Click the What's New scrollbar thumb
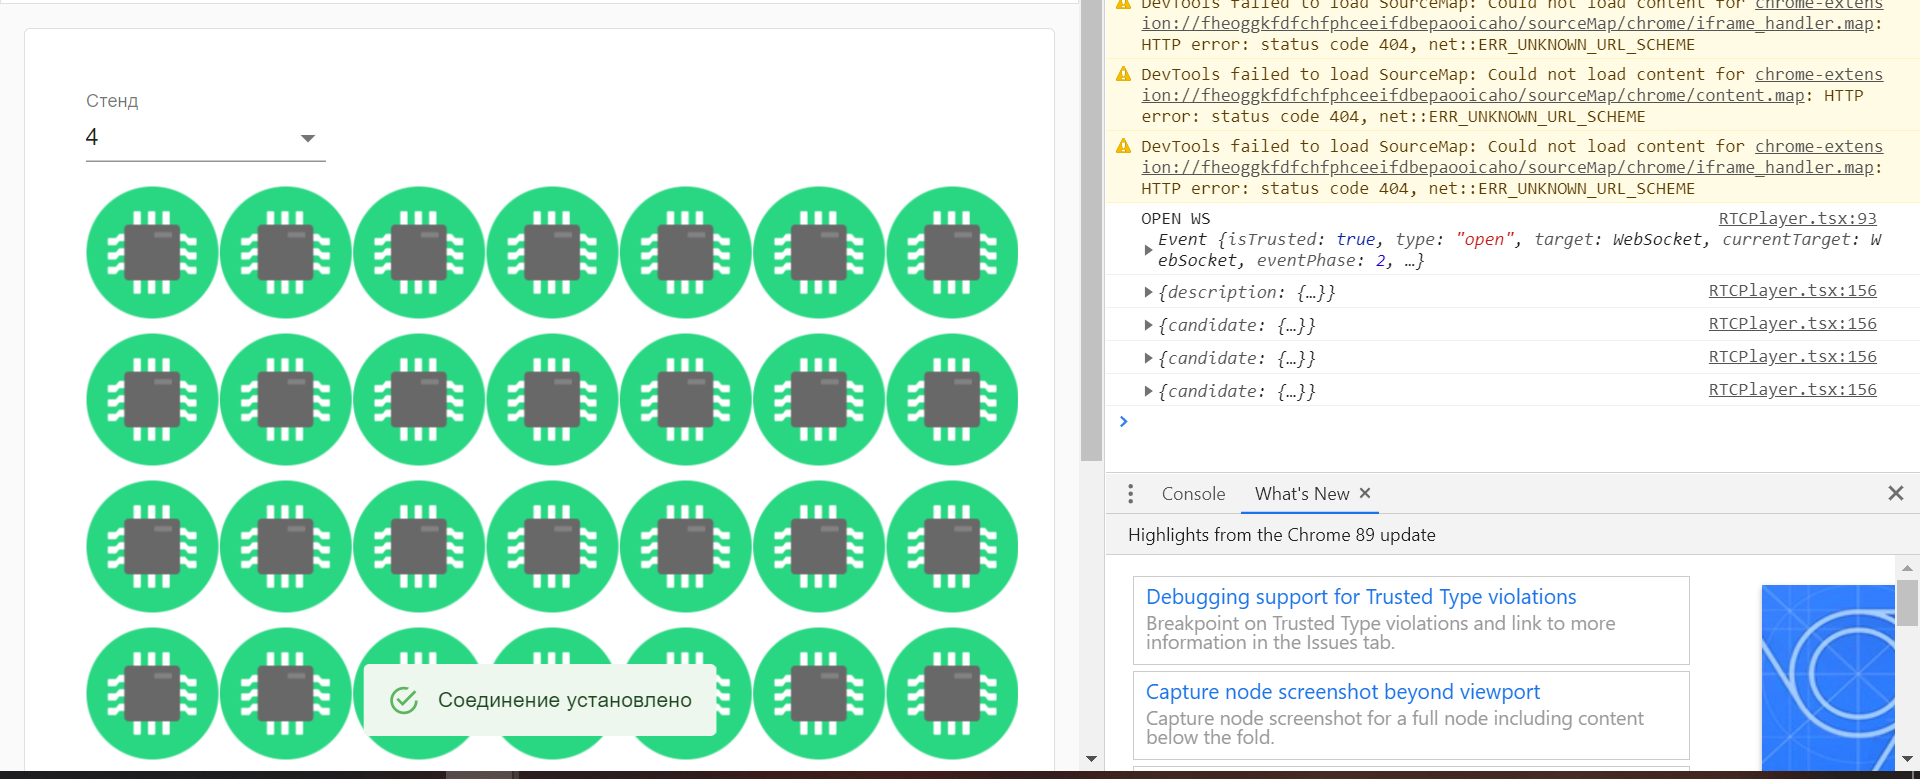This screenshot has height=779, width=1920. (x=1907, y=603)
